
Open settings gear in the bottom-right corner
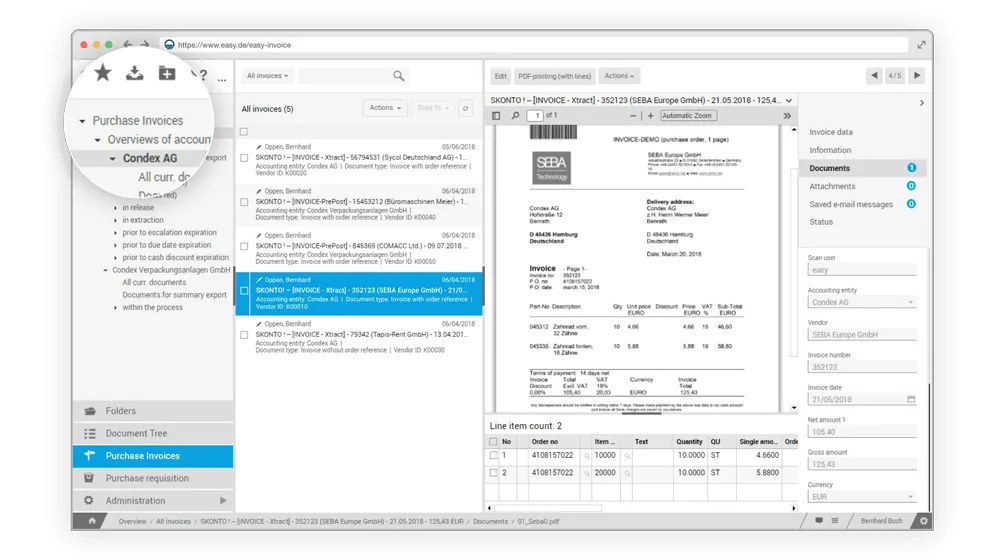coord(923,521)
